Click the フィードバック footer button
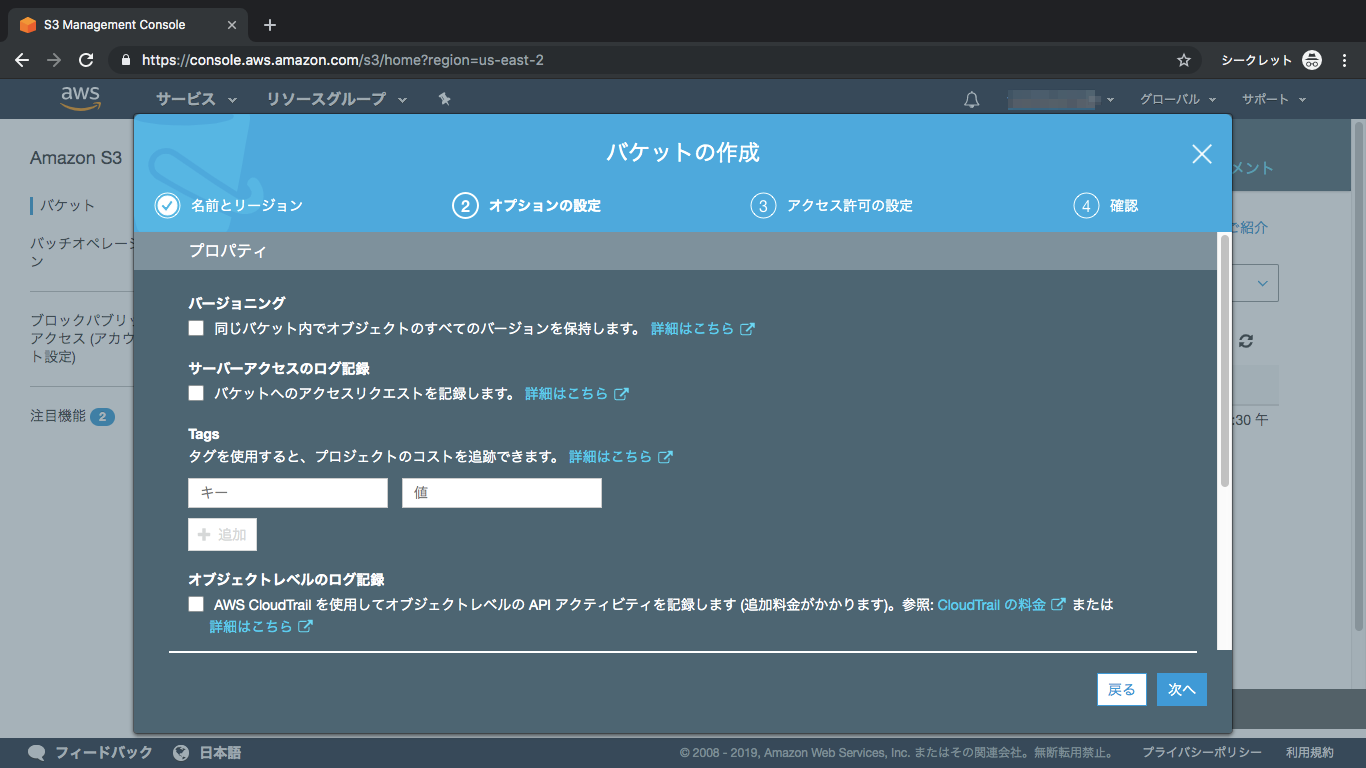The height and width of the screenshot is (768, 1366). (x=90, y=753)
